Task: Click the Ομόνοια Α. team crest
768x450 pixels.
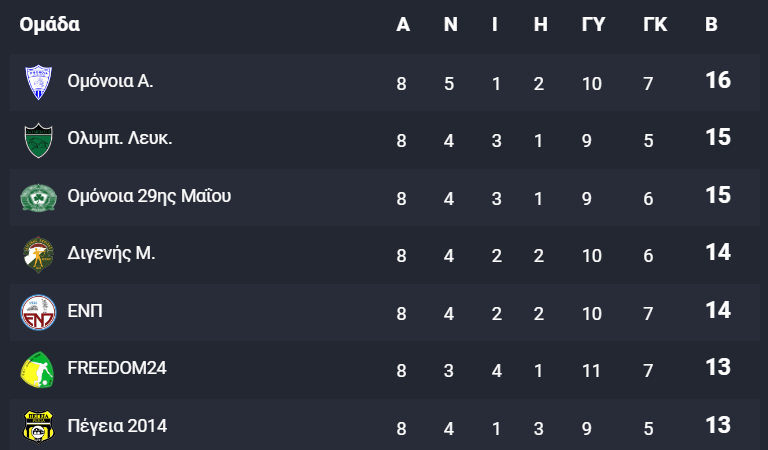Action: (x=38, y=82)
